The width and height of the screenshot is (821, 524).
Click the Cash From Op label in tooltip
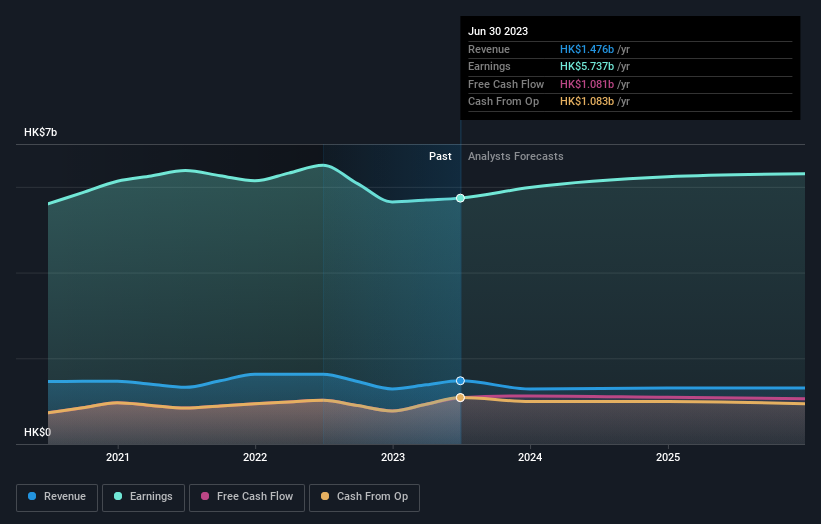(503, 102)
